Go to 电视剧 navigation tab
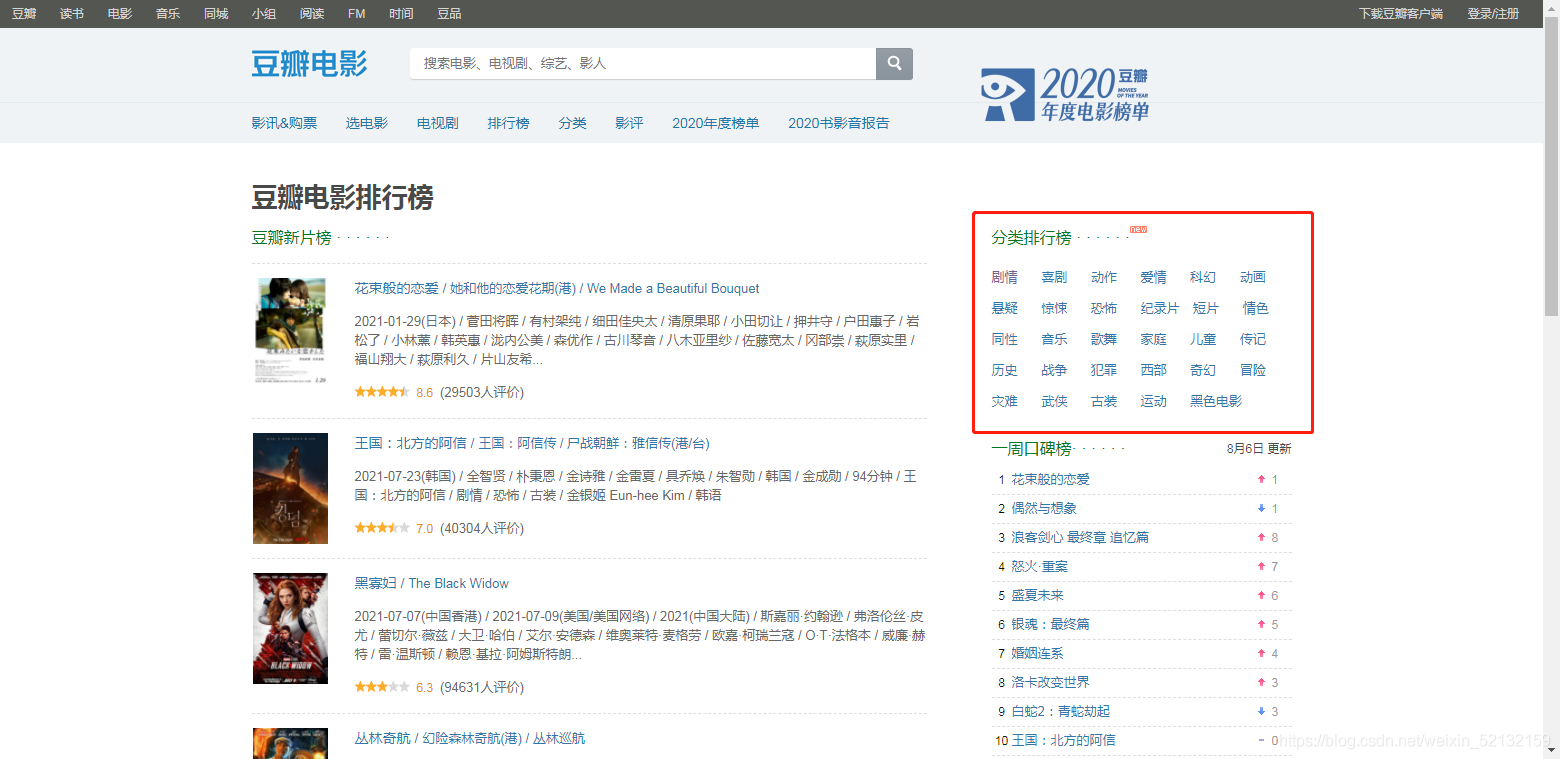 (x=438, y=123)
